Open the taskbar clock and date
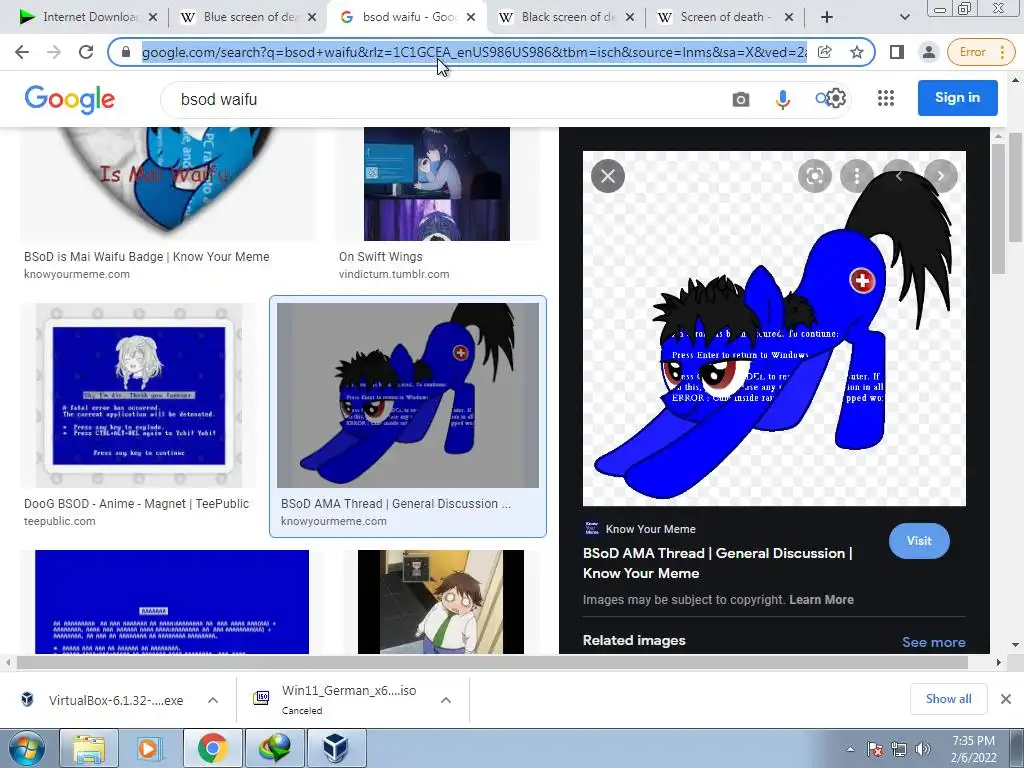 point(973,749)
